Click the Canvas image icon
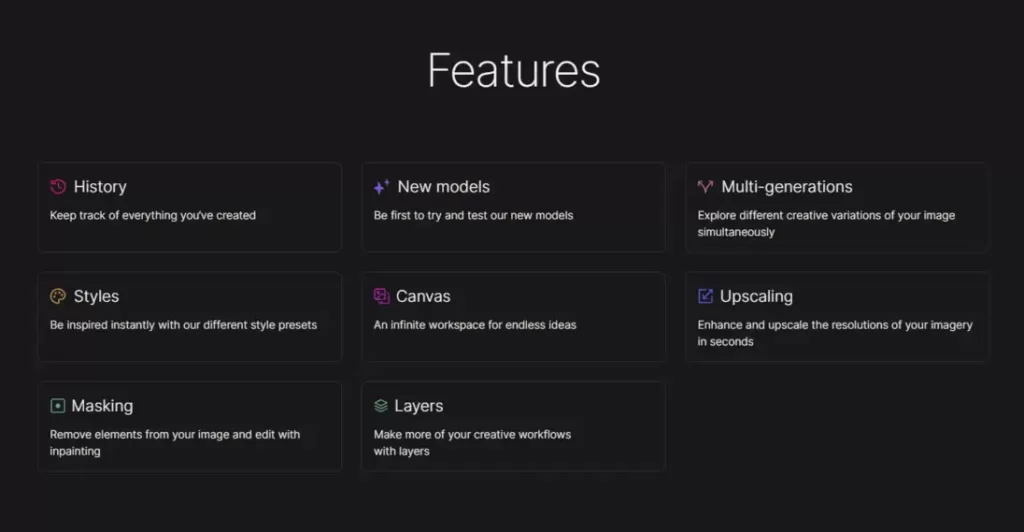Image resolution: width=1024 pixels, height=532 pixels. pyautogui.click(x=381, y=296)
